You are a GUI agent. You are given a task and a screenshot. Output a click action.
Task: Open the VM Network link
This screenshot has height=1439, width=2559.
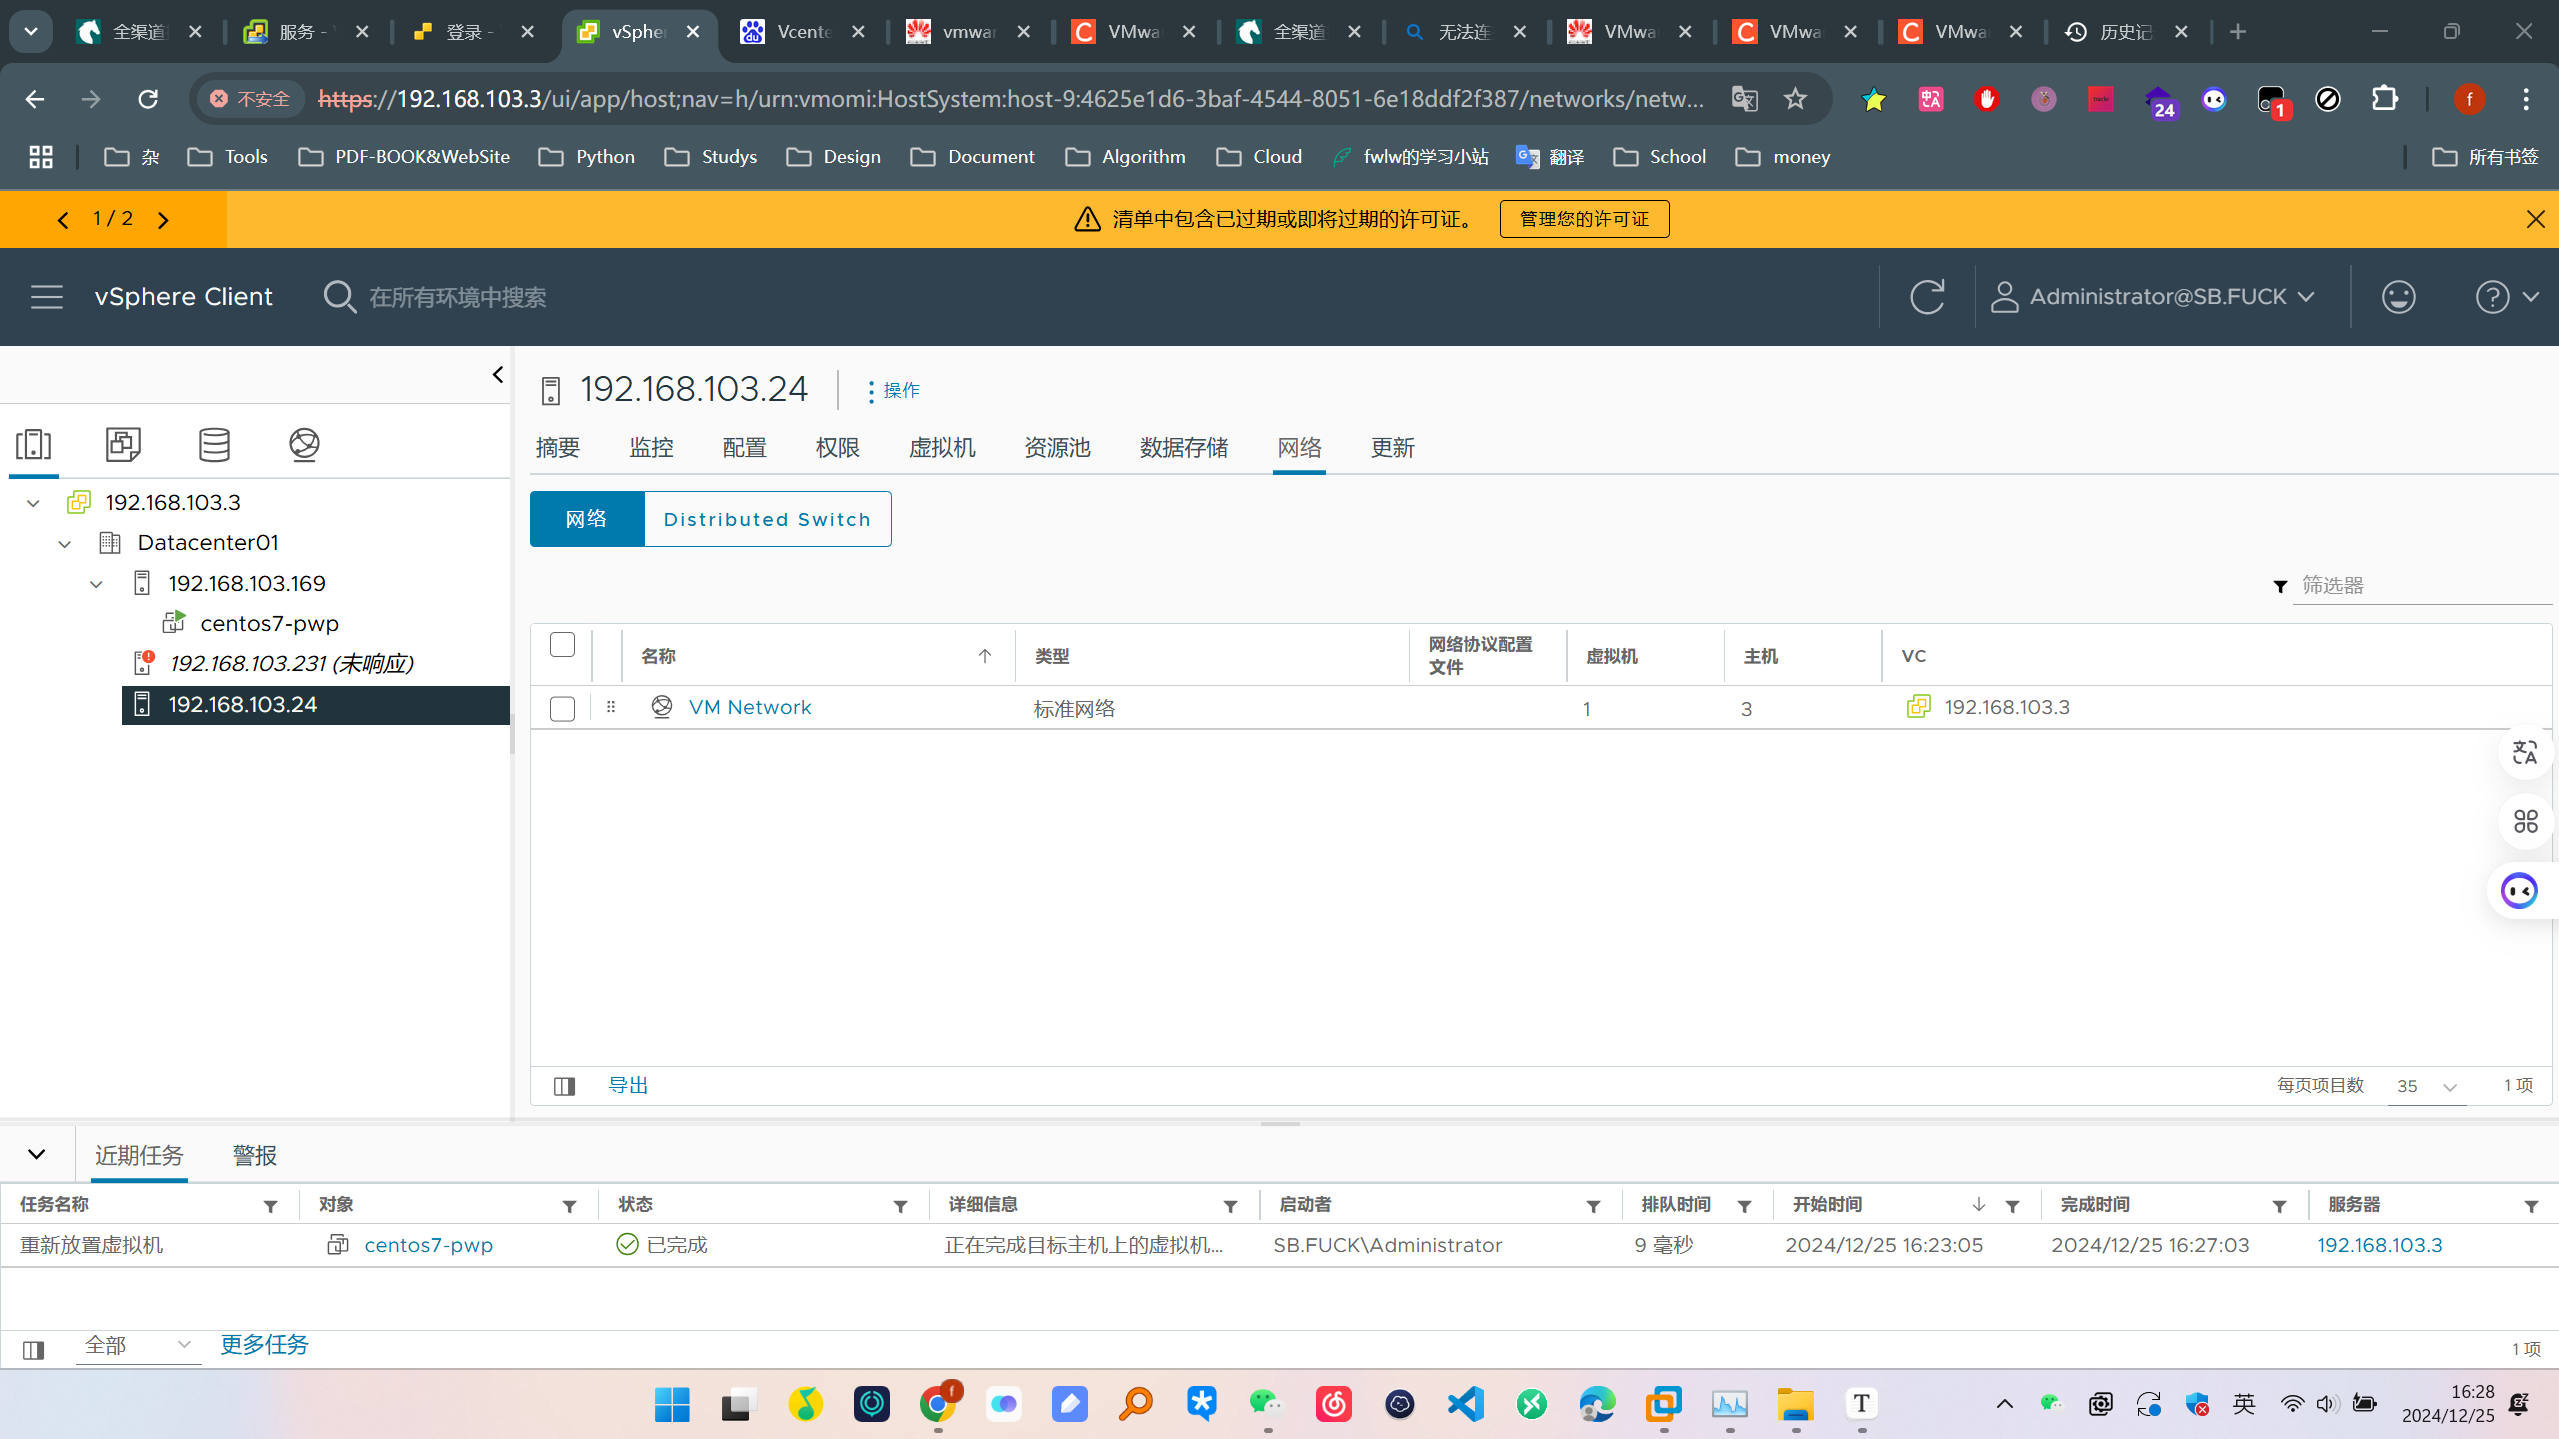pyautogui.click(x=750, y=707)
